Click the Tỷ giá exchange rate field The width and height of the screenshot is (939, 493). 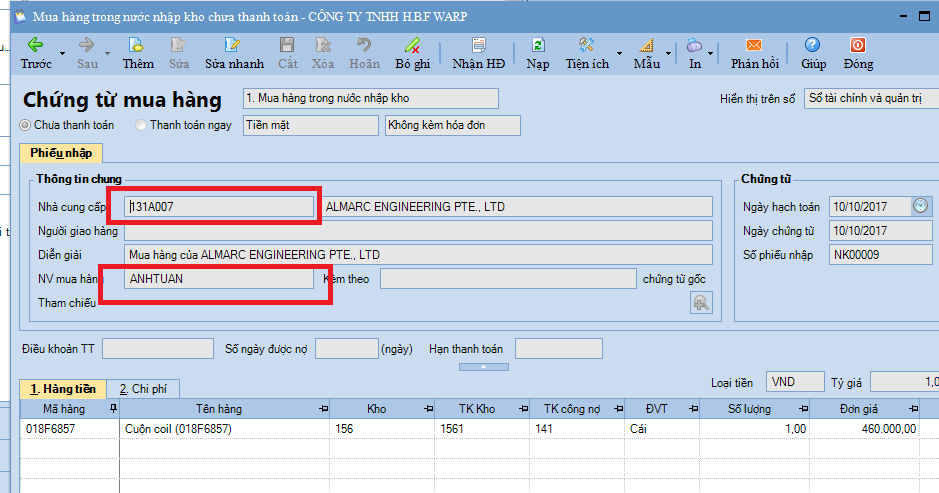(x=904, y=382)
